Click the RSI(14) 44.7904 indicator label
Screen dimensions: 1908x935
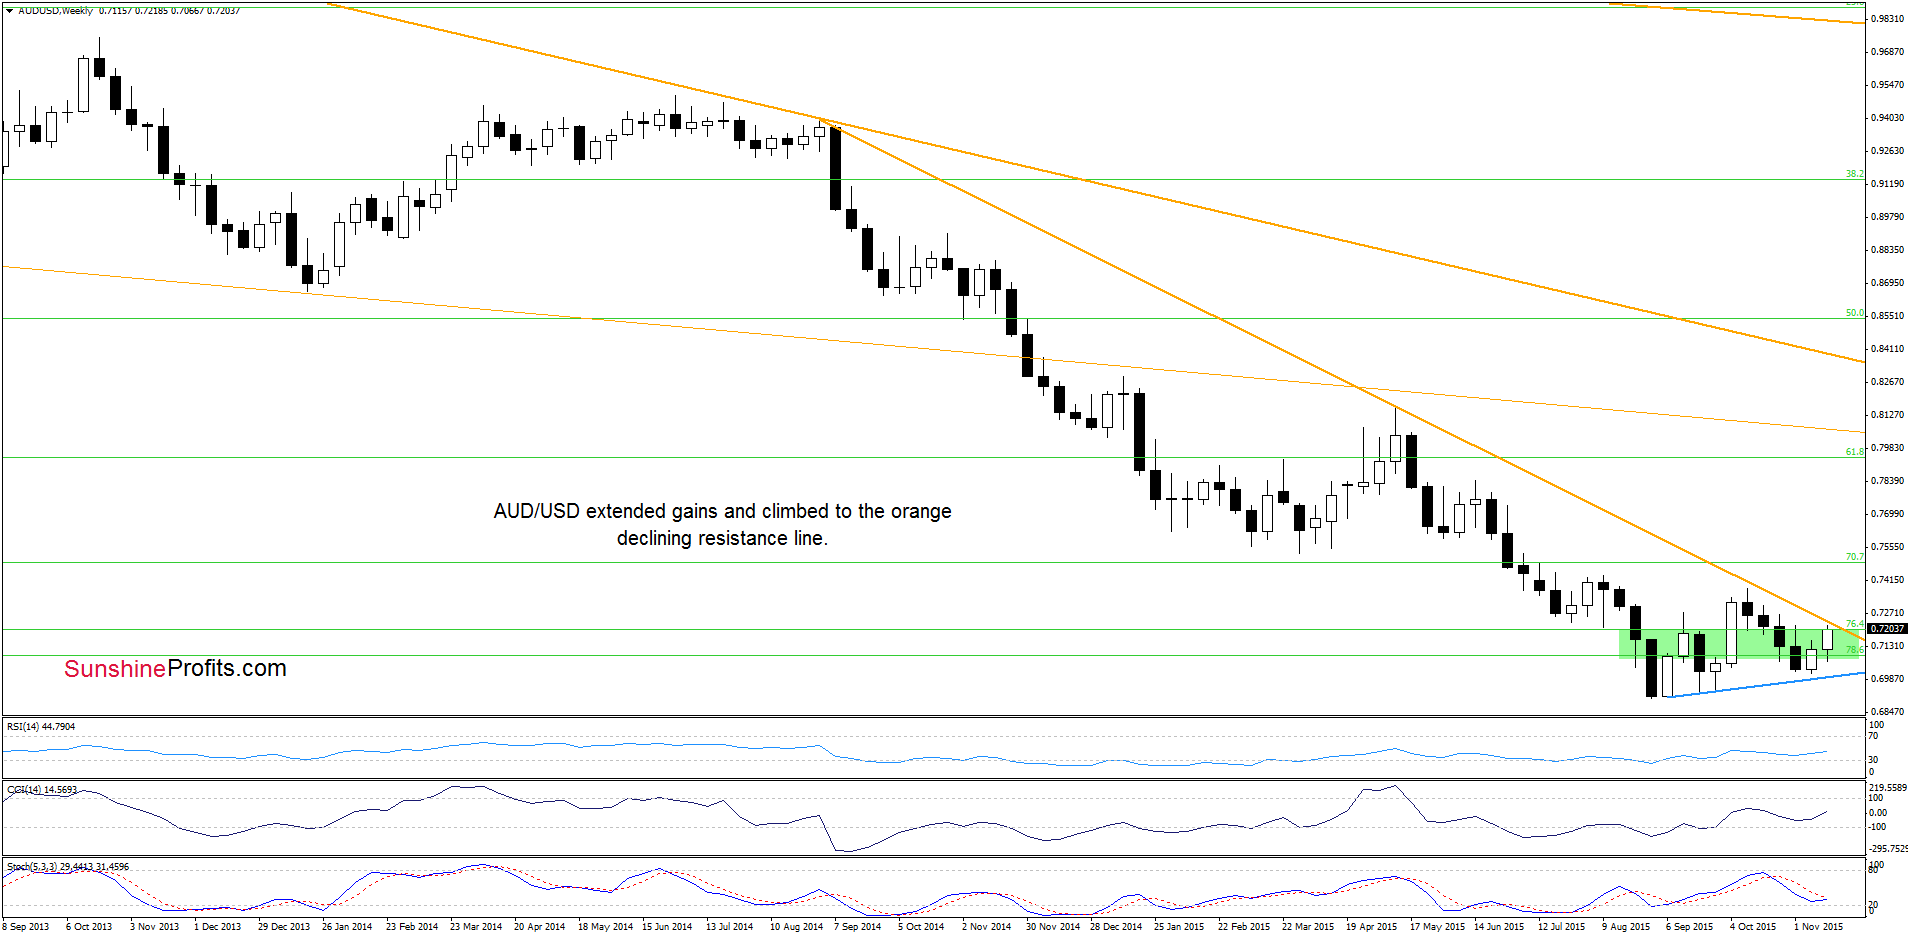(41, 727)
